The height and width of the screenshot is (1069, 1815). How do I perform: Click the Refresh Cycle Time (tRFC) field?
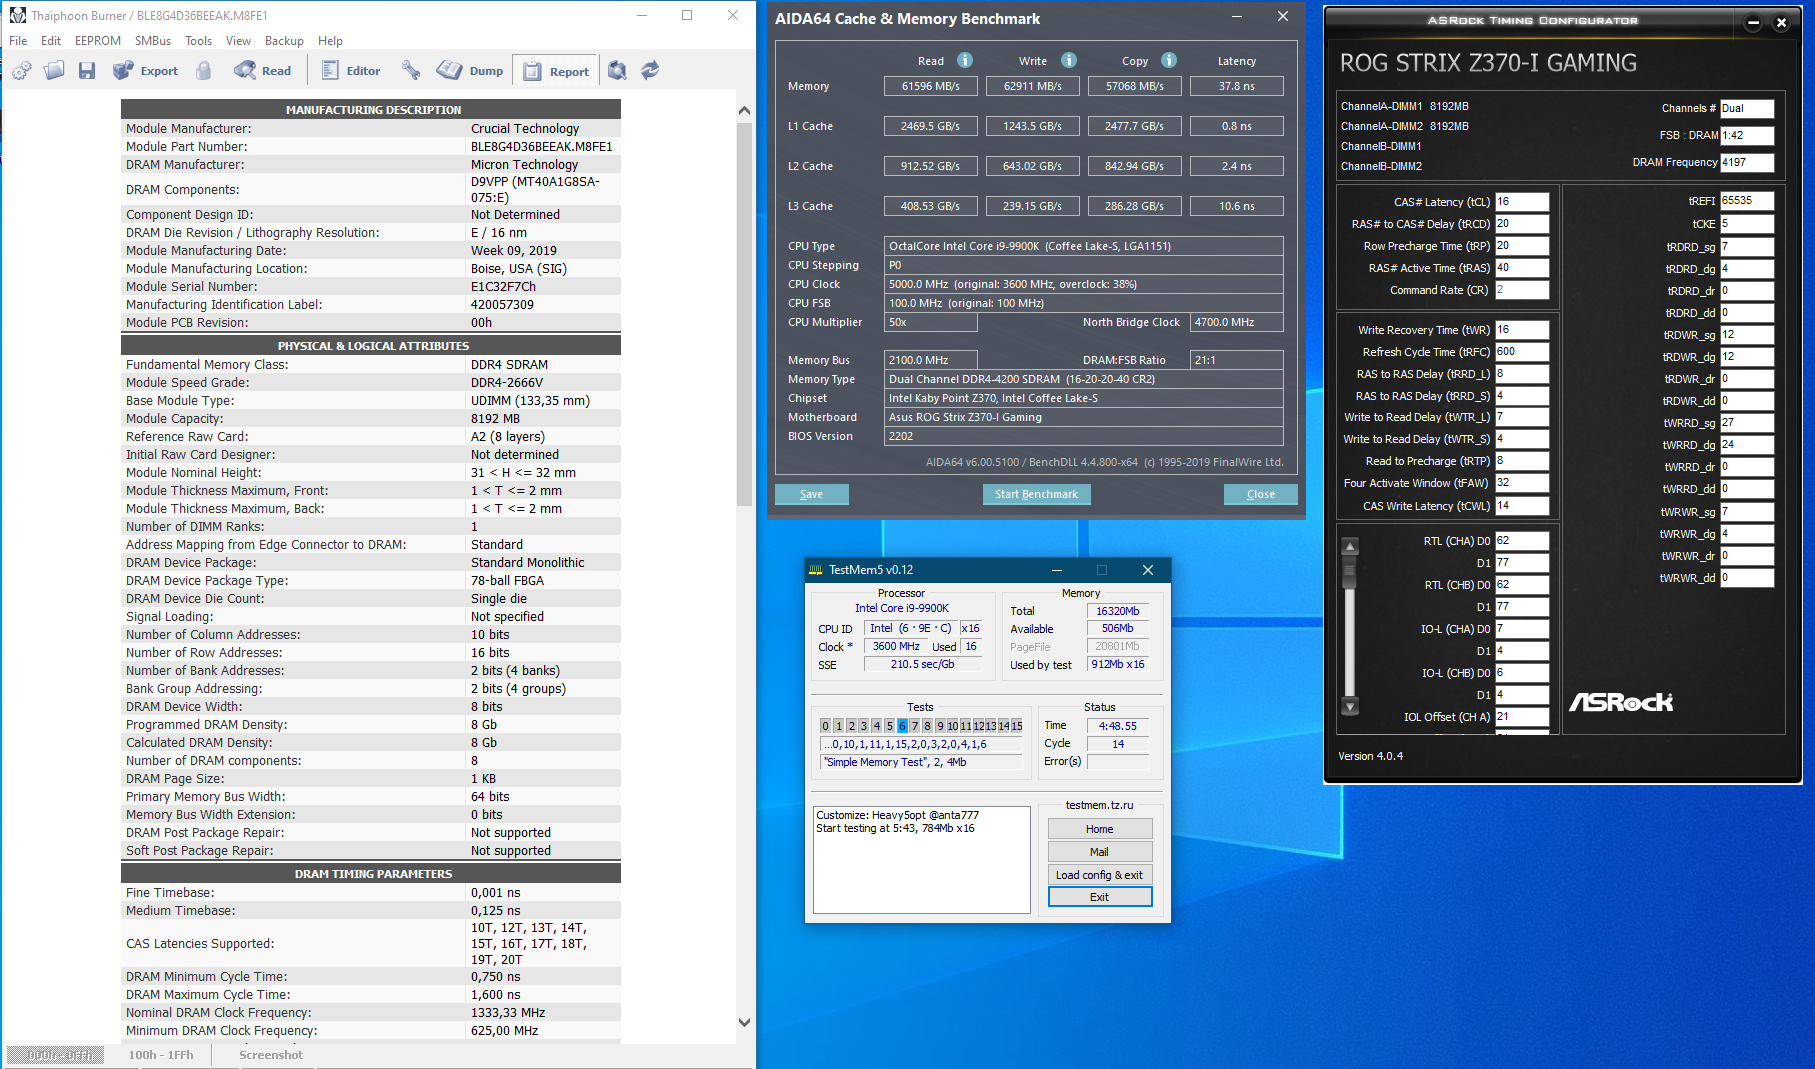[1522, 352]
